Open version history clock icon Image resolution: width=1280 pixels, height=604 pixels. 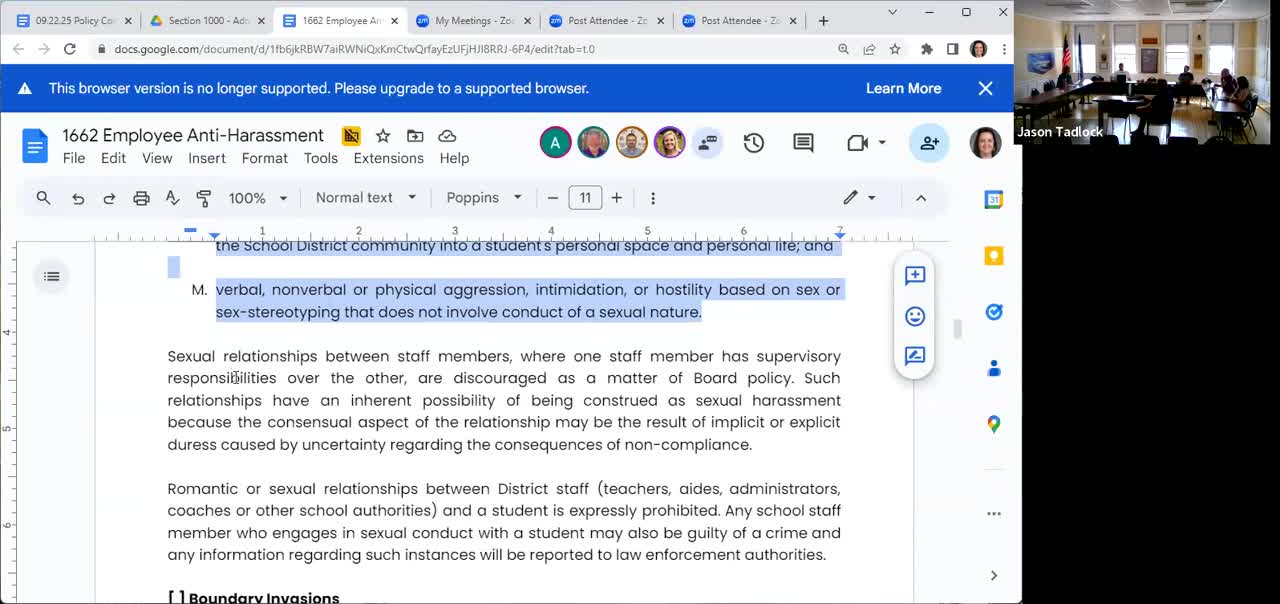pyautogui.click(x=753, y=143)
